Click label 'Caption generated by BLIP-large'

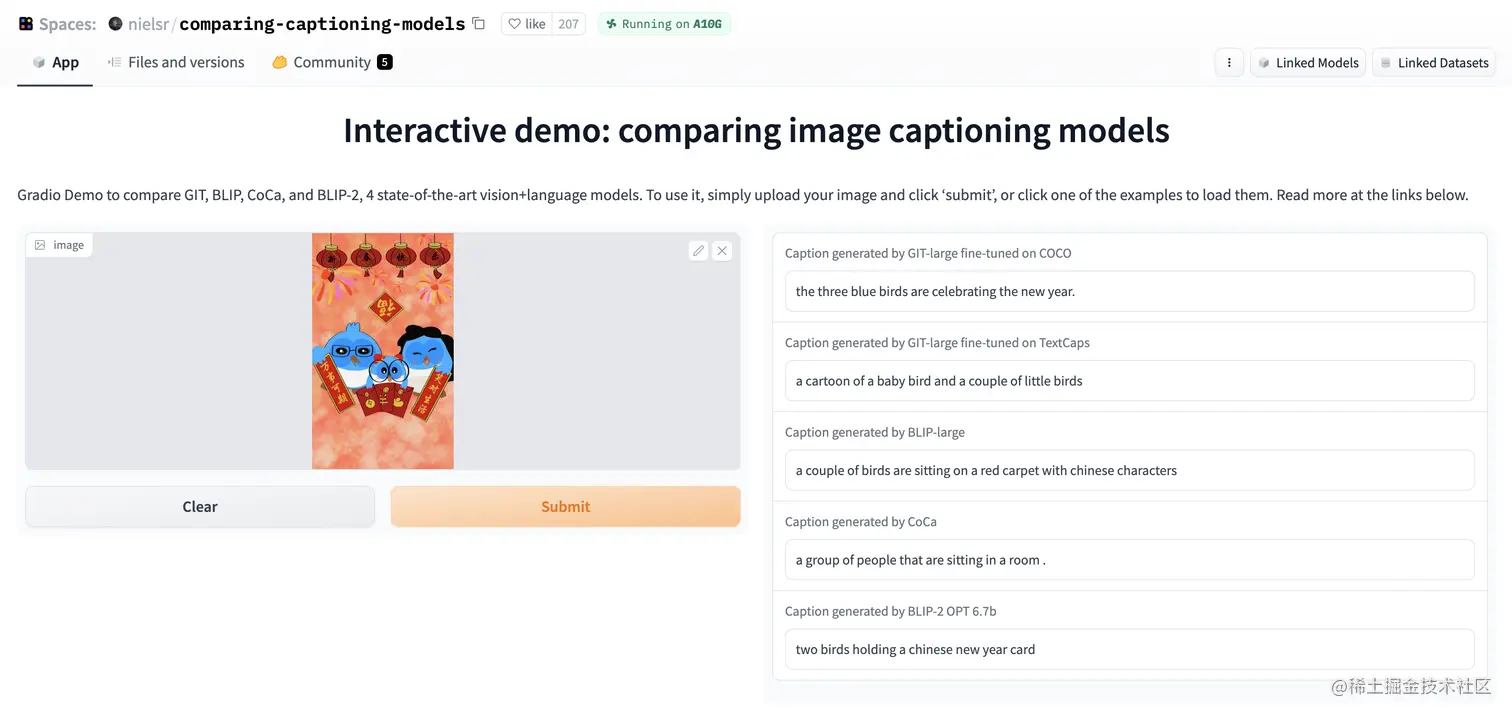pos(875,432)
